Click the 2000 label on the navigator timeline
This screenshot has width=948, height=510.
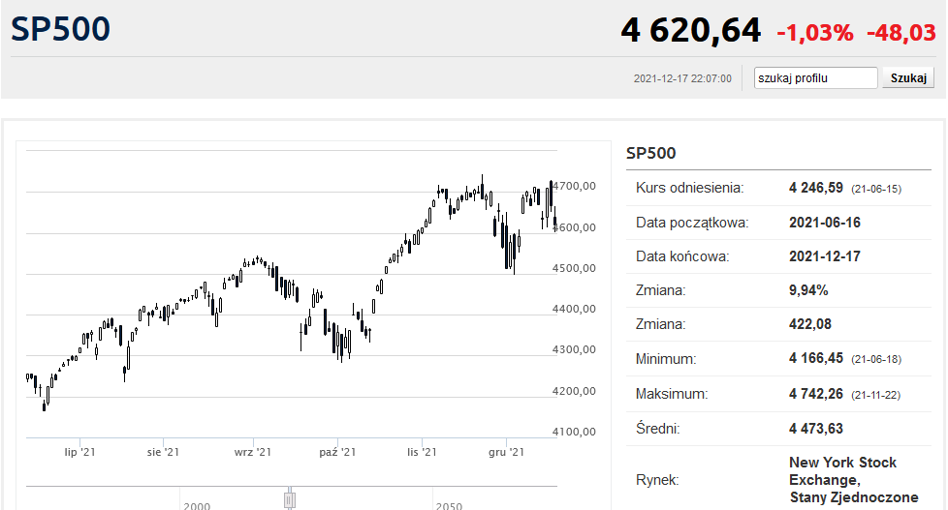point(197,506)
